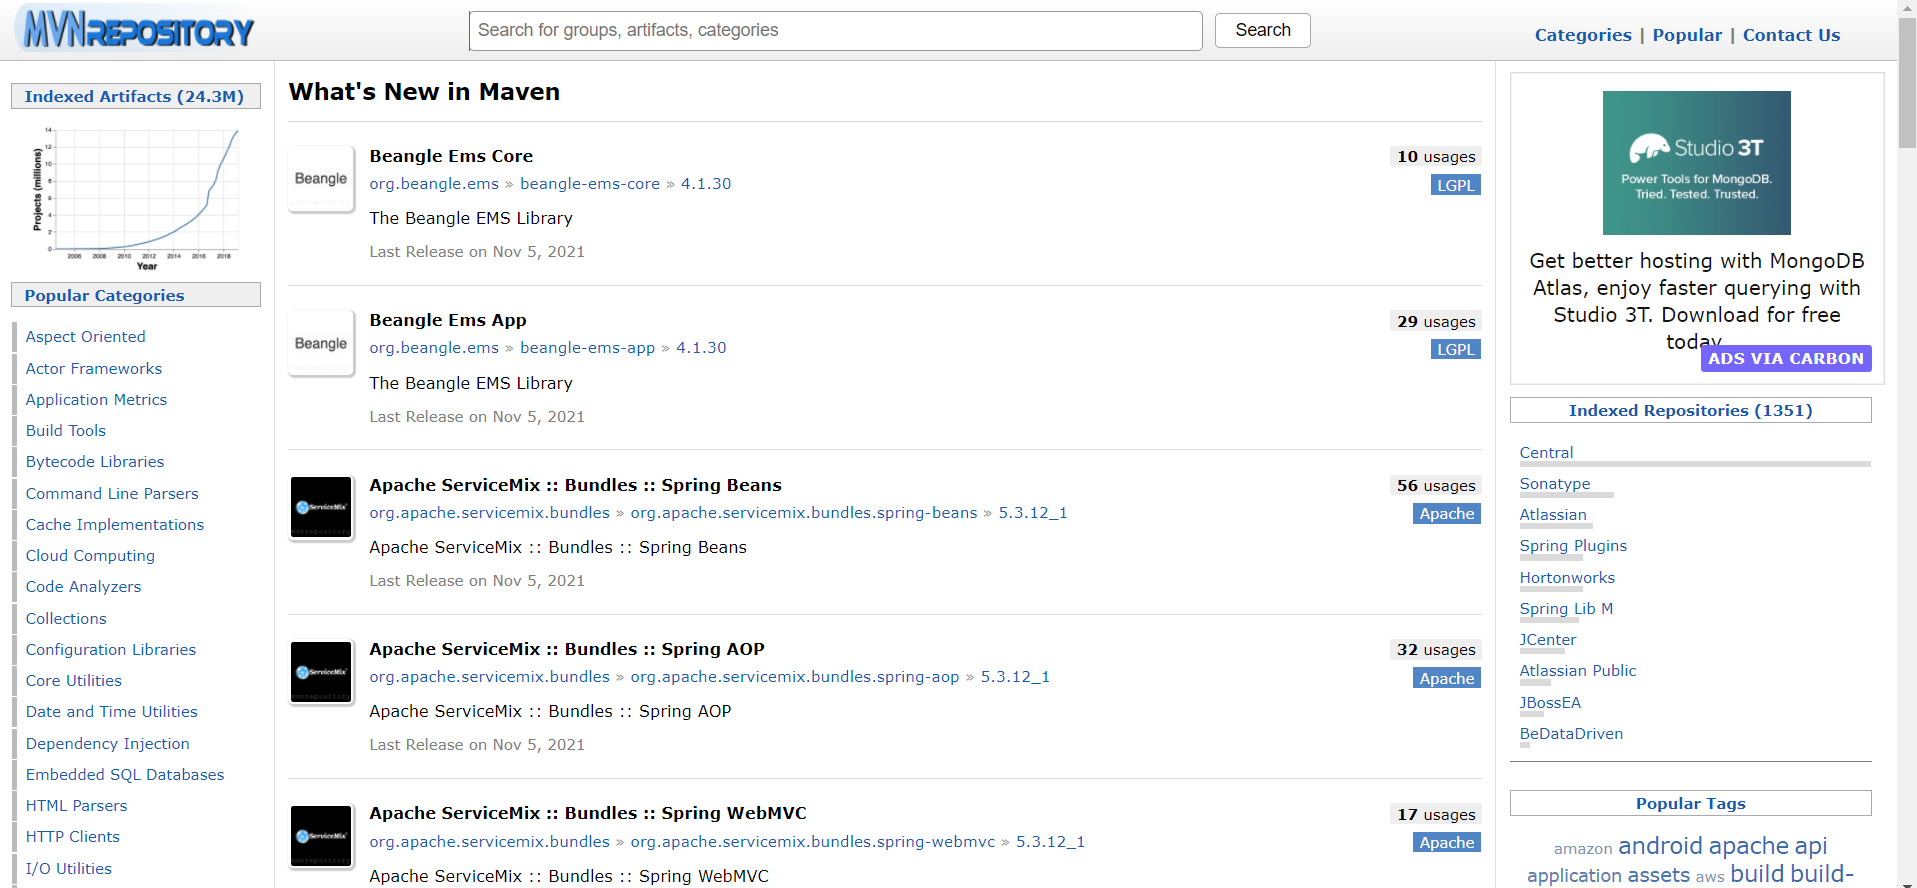Viewport: 1917px width, 888px height.
Task: Open the Indexed Repositories (1351) header link
Action: [x=1691, y=410]
